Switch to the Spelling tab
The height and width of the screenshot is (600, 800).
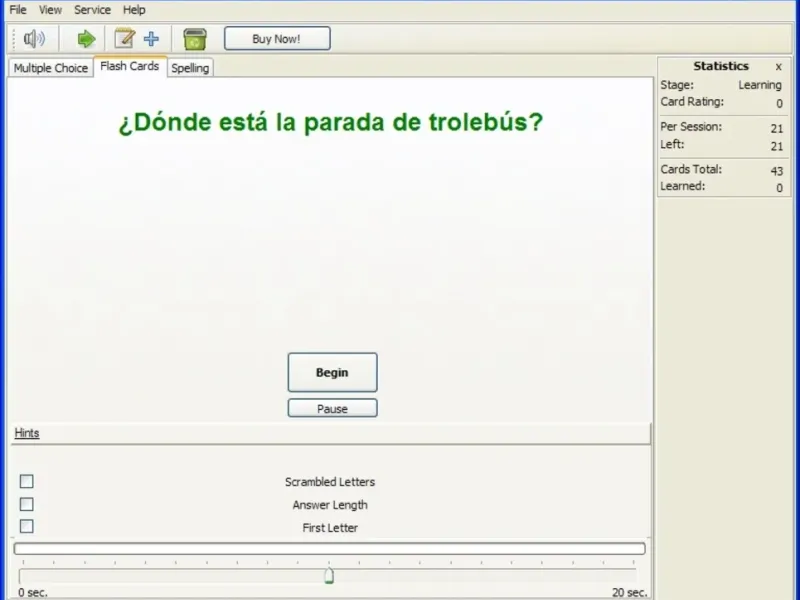pos(190,68)
